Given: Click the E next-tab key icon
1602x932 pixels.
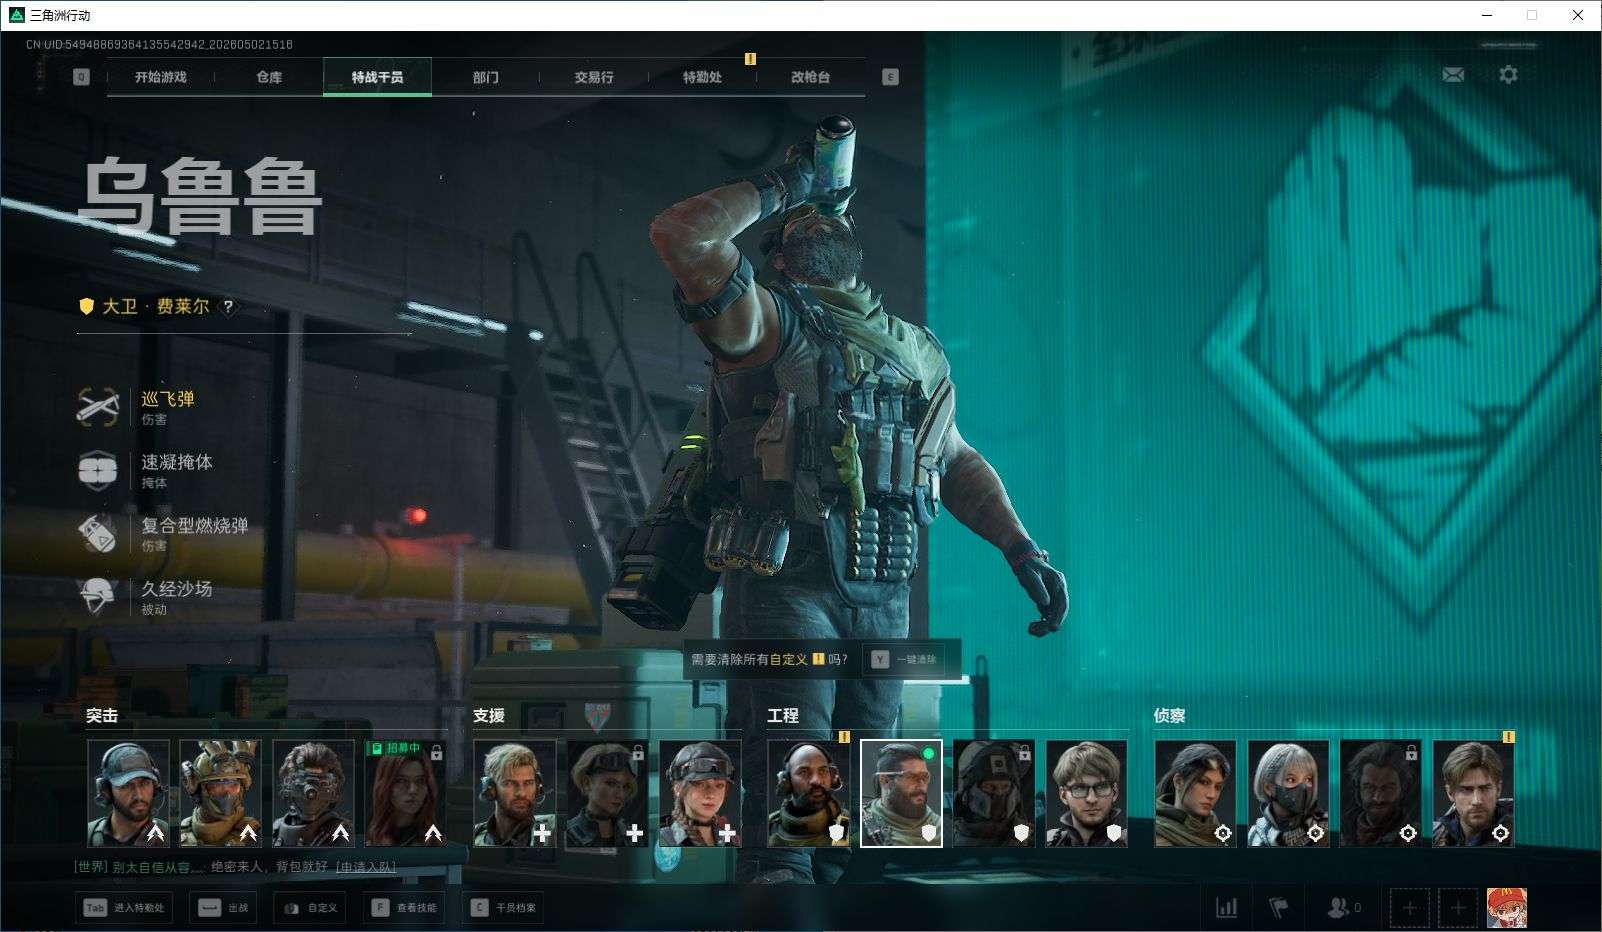Looking at the screenshot, I should (890, 77).
